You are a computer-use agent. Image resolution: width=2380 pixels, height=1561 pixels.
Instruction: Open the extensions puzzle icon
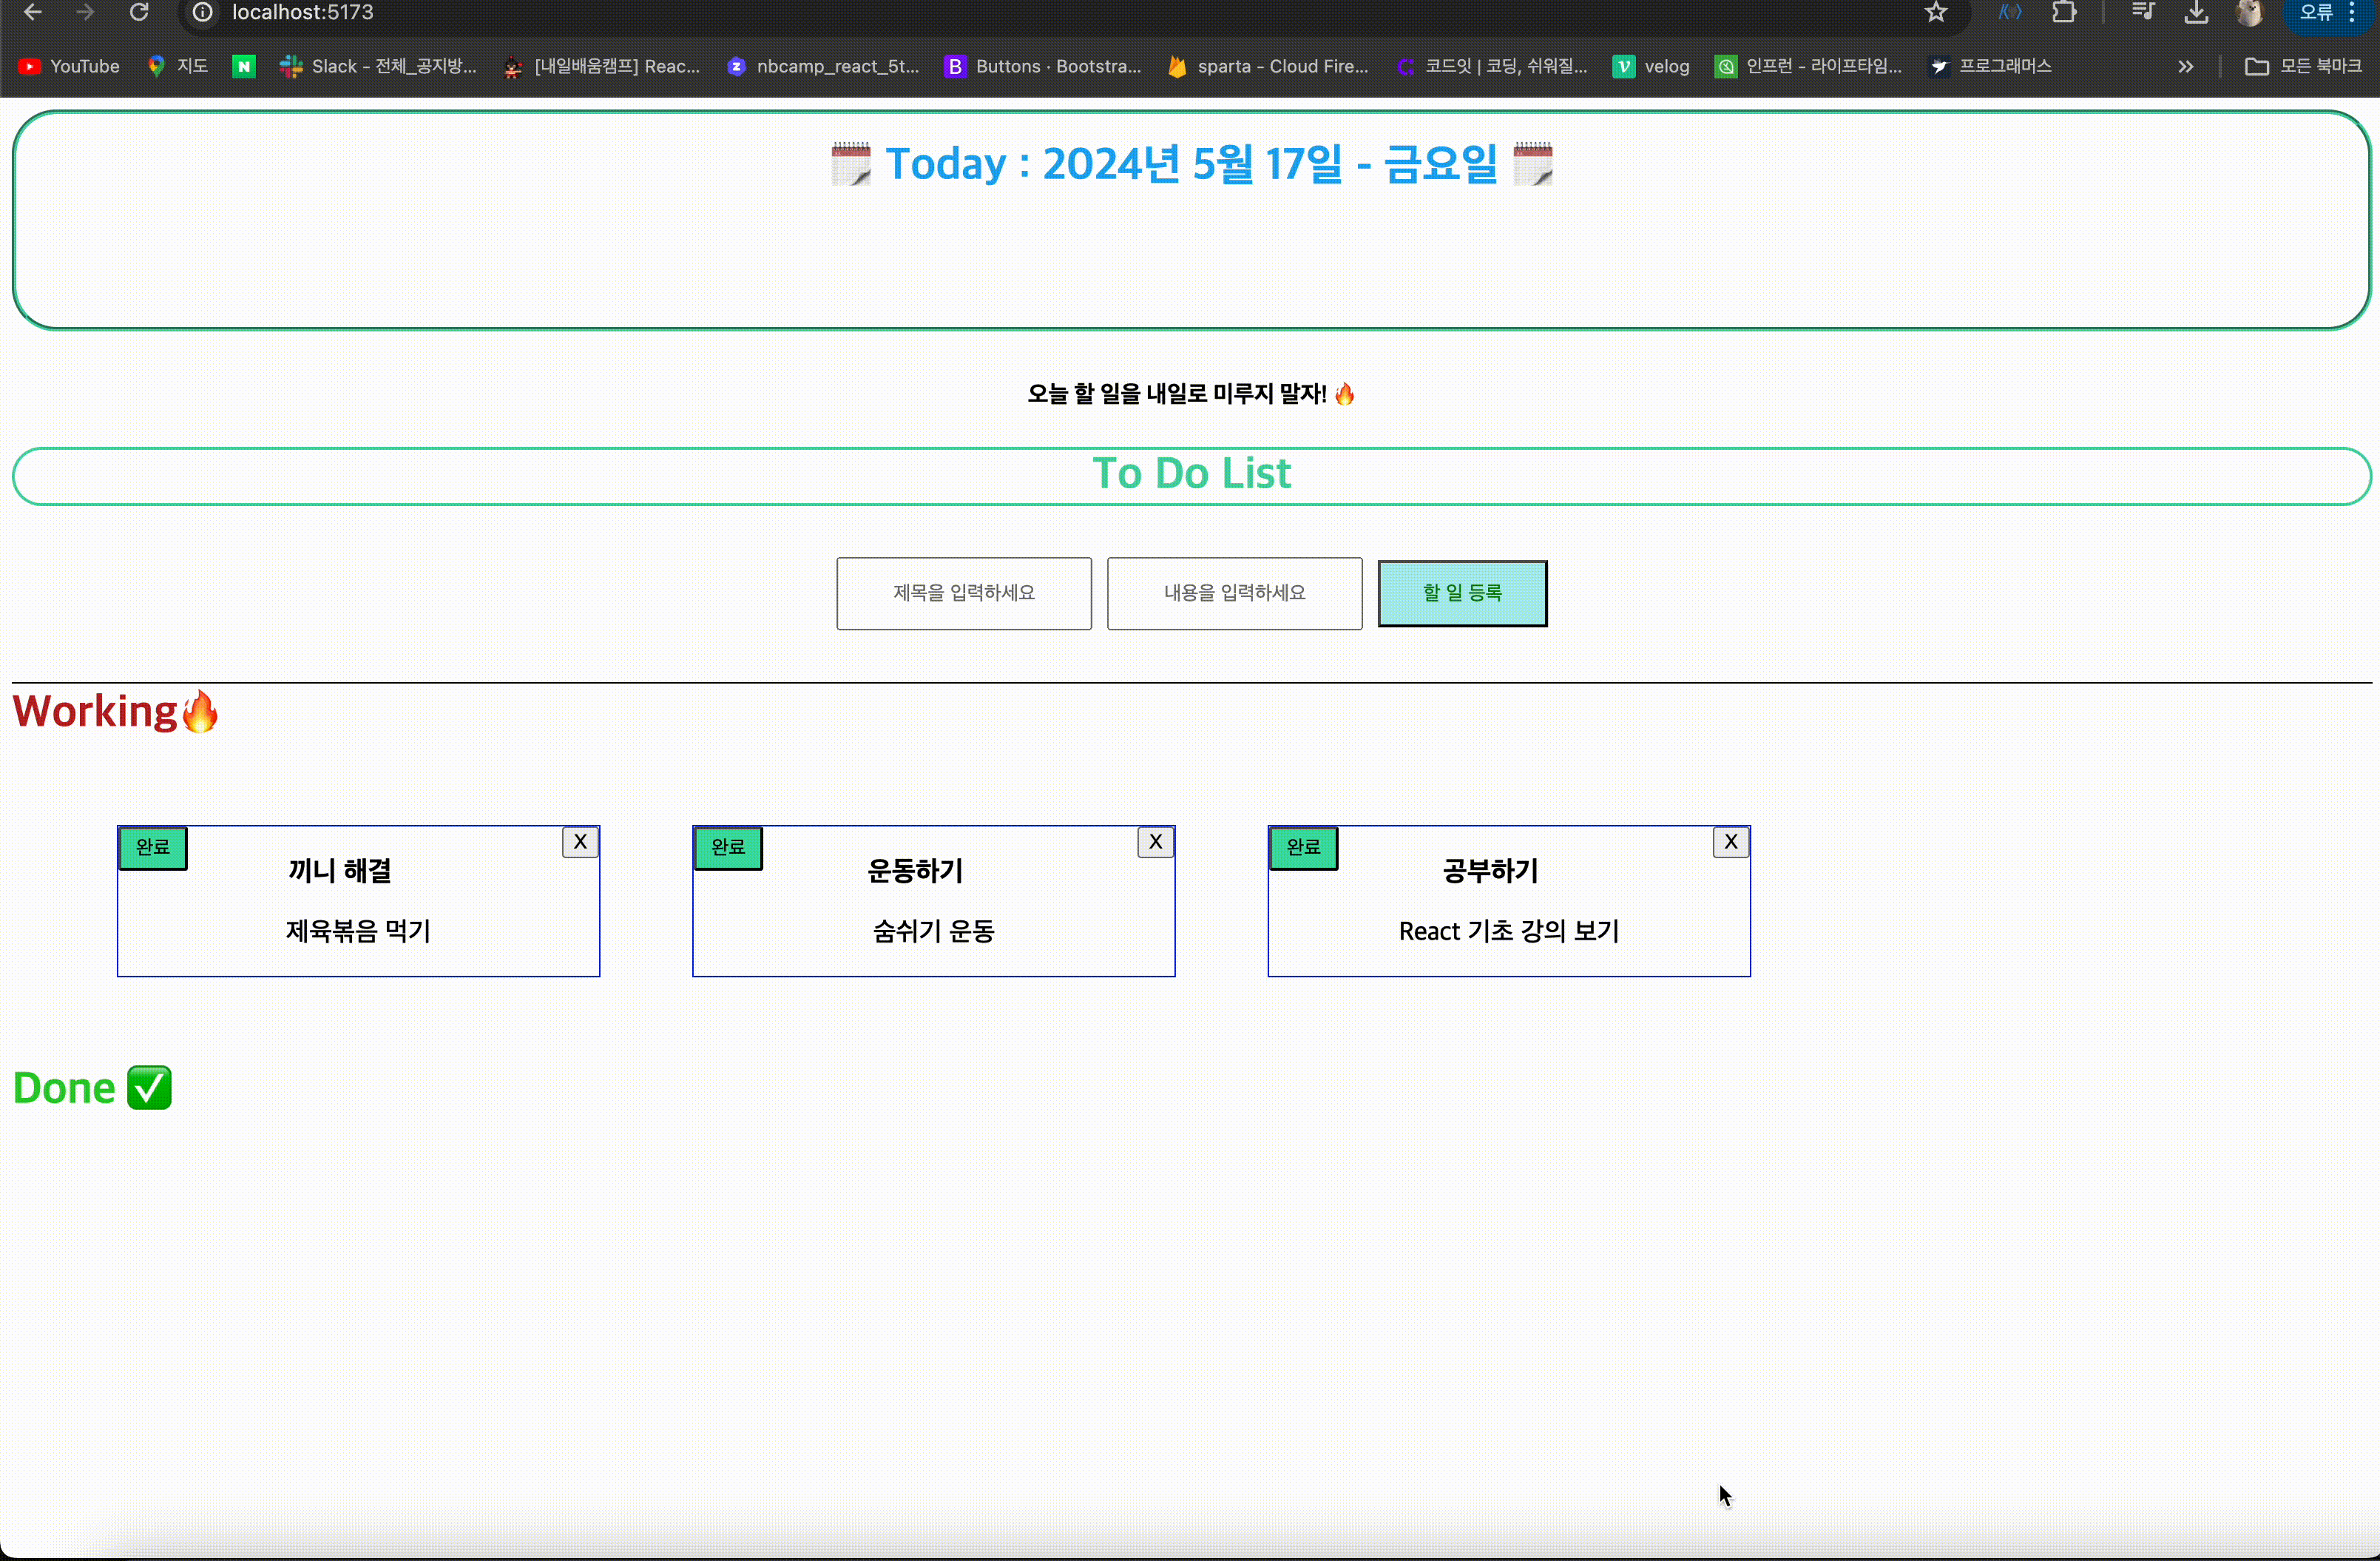2064,12
